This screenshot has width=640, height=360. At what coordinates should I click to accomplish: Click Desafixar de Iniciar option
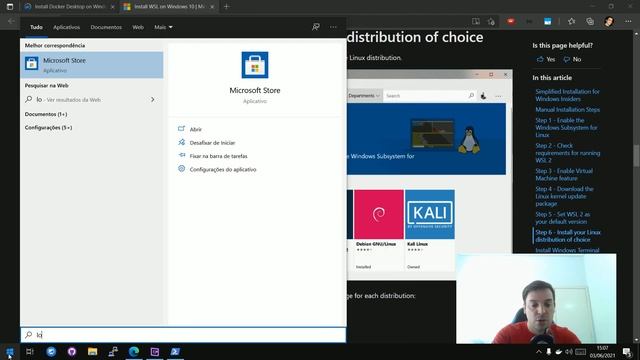click(x=212, y=142)
